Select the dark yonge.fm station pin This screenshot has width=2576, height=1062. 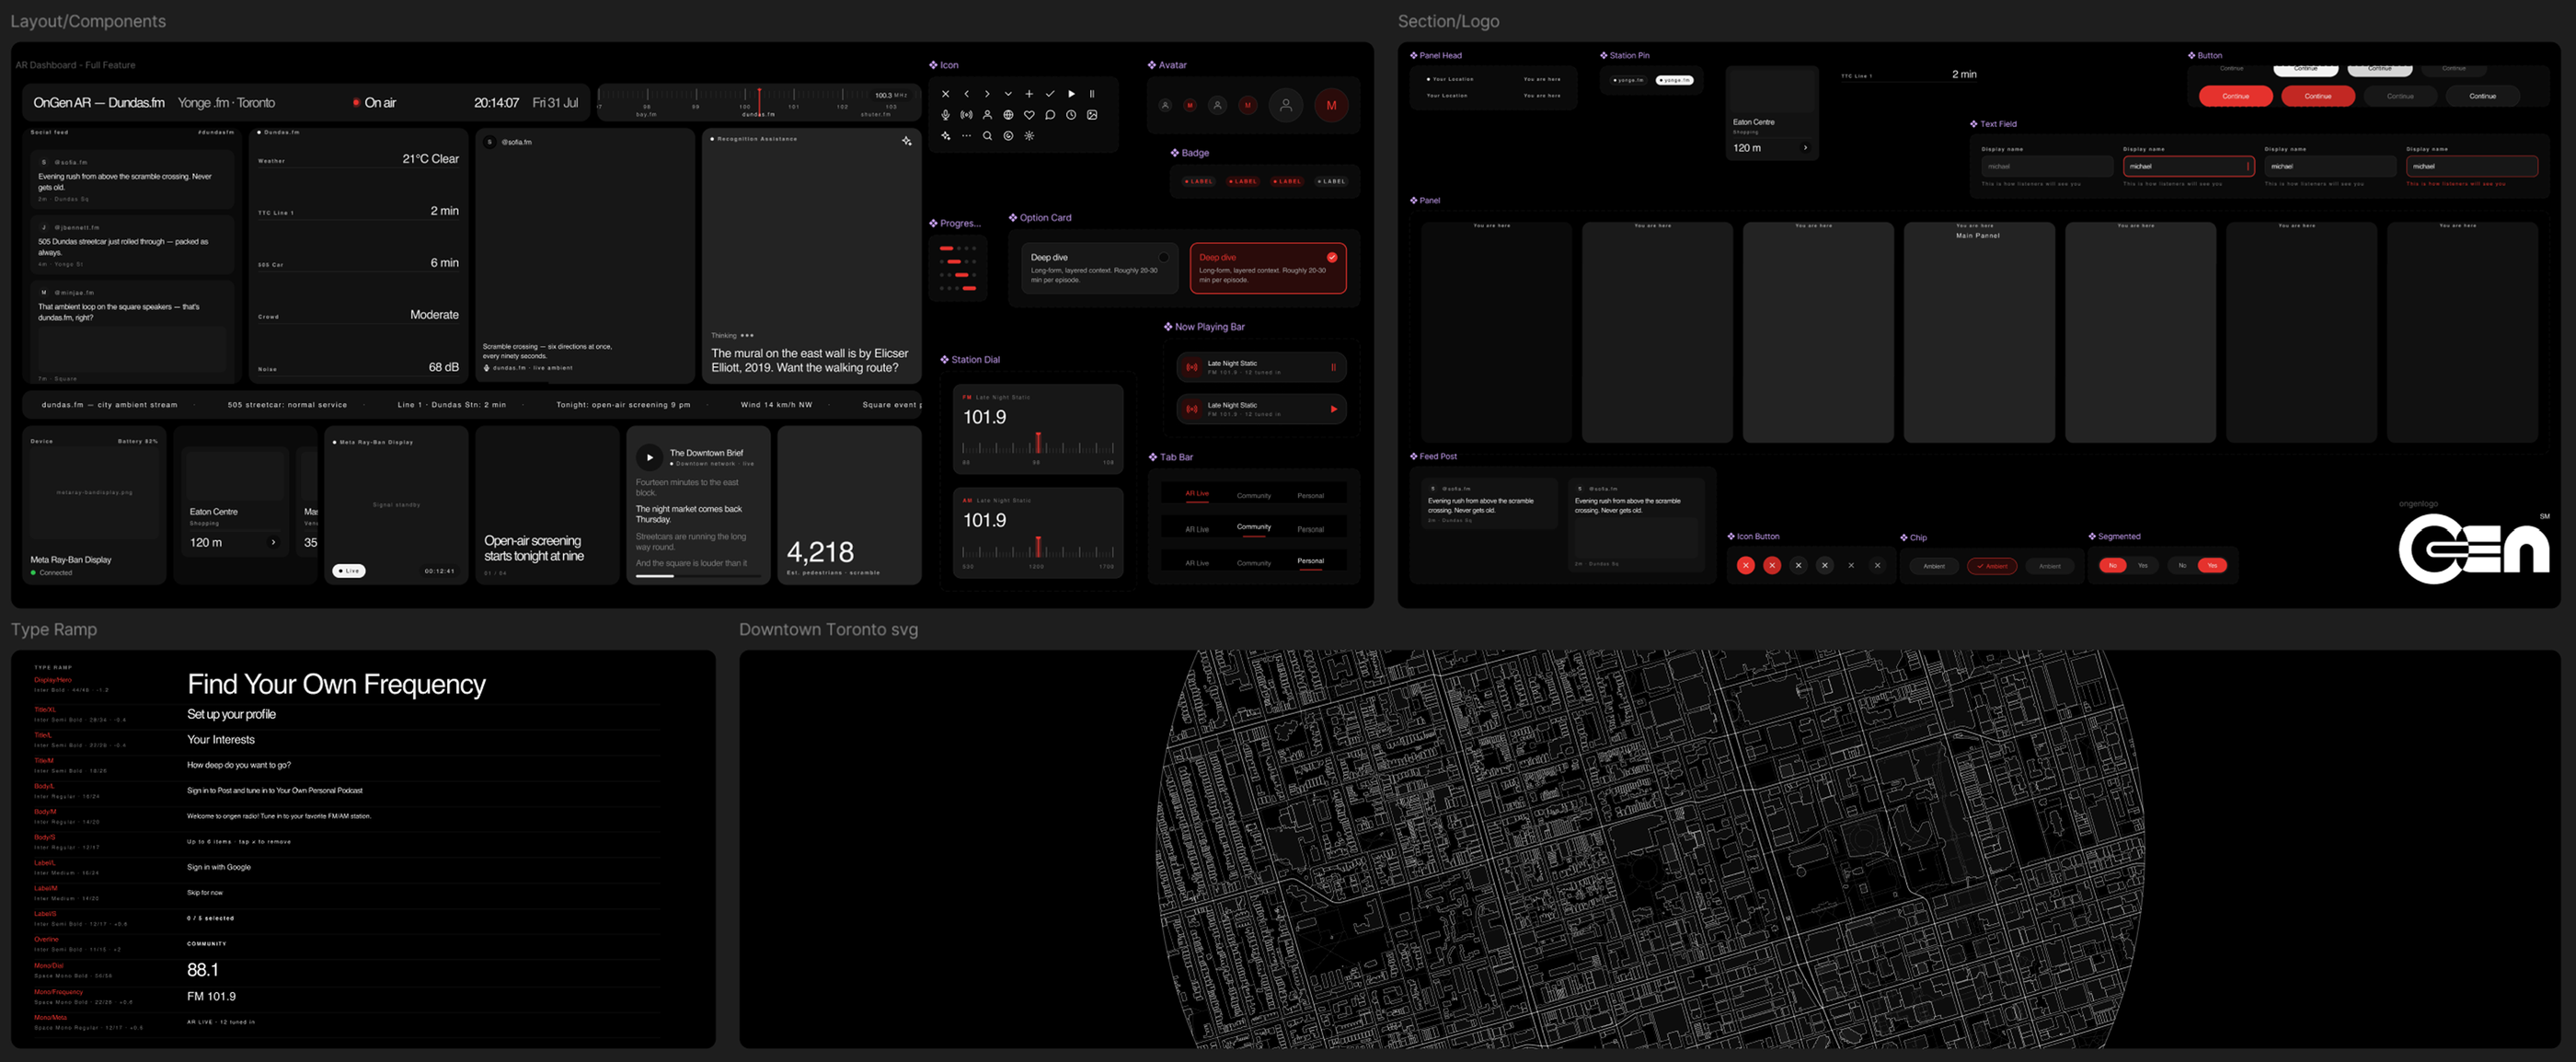(1629, 80)
